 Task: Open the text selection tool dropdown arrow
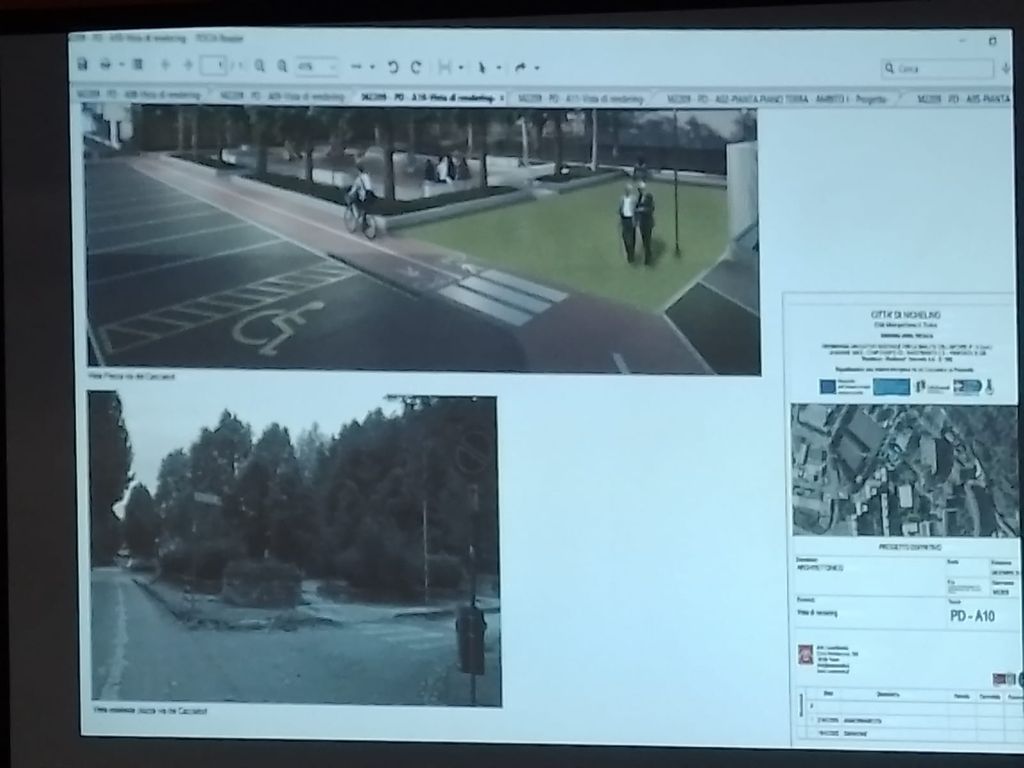461,67
